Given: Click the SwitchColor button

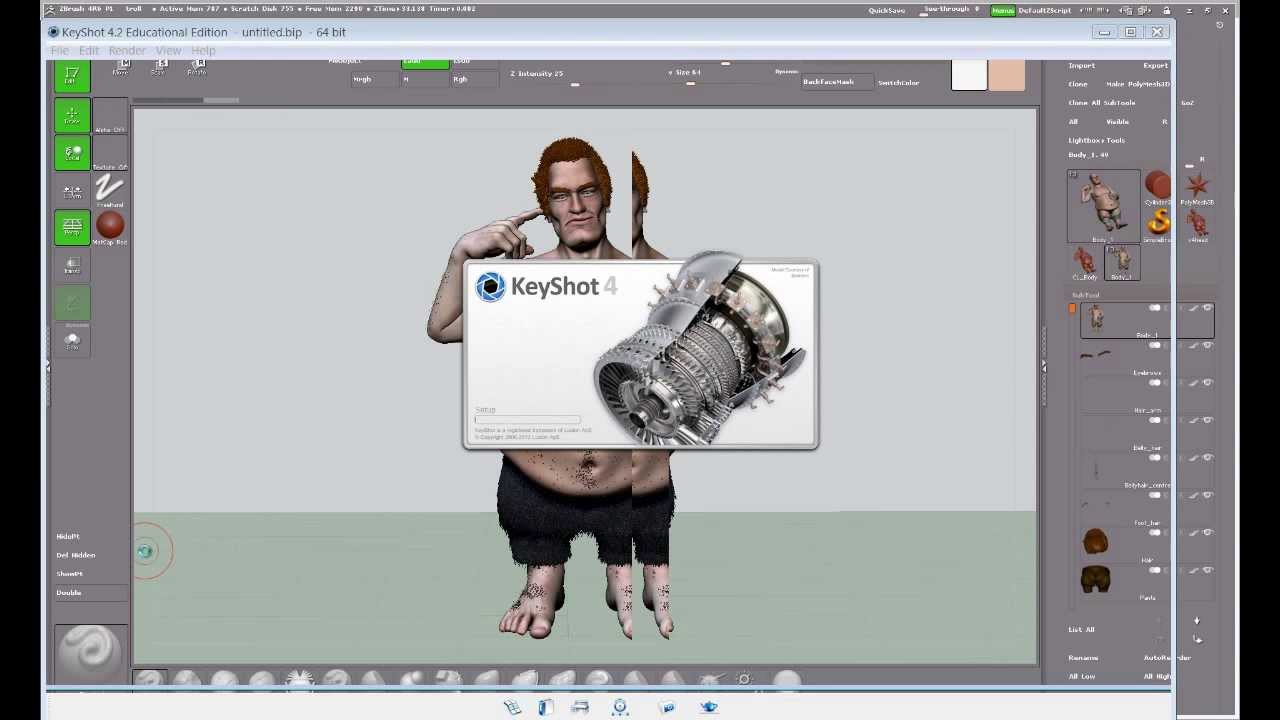Looking at the screenshot, I should coord(898,82).
